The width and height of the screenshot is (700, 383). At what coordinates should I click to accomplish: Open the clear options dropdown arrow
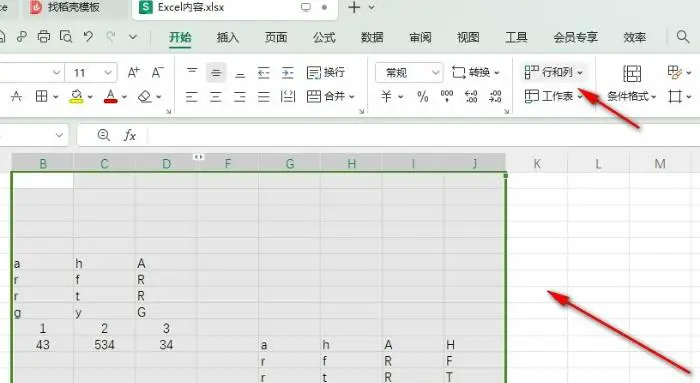(x=159, y=97)
